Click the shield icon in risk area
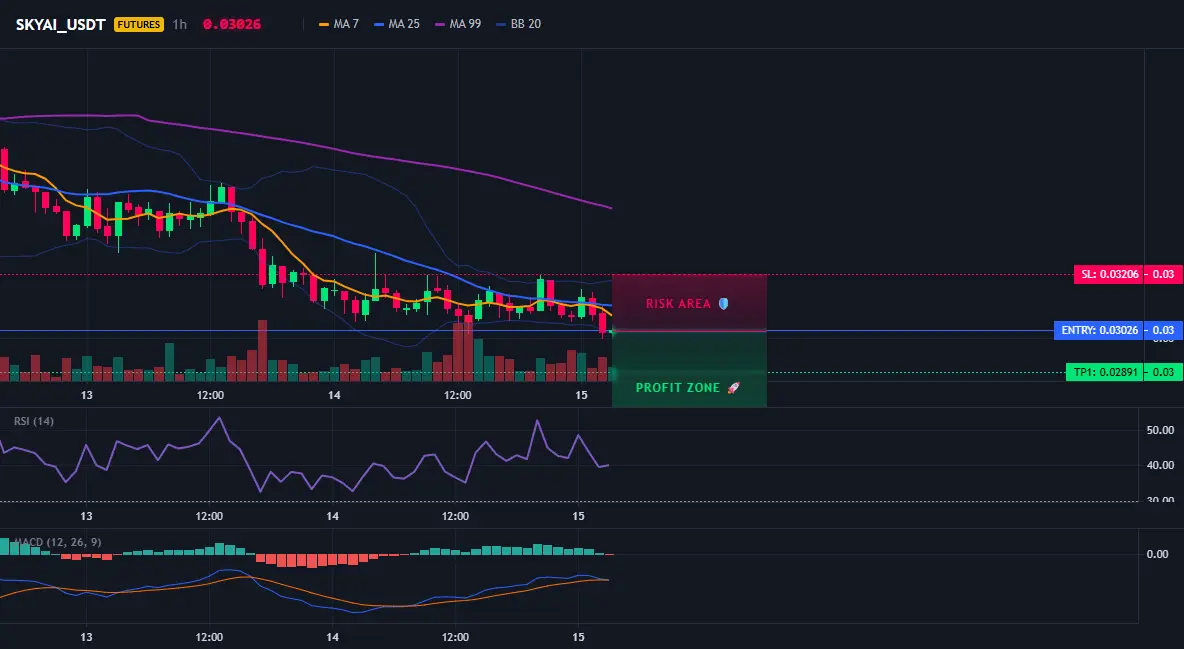 (723, 304)
